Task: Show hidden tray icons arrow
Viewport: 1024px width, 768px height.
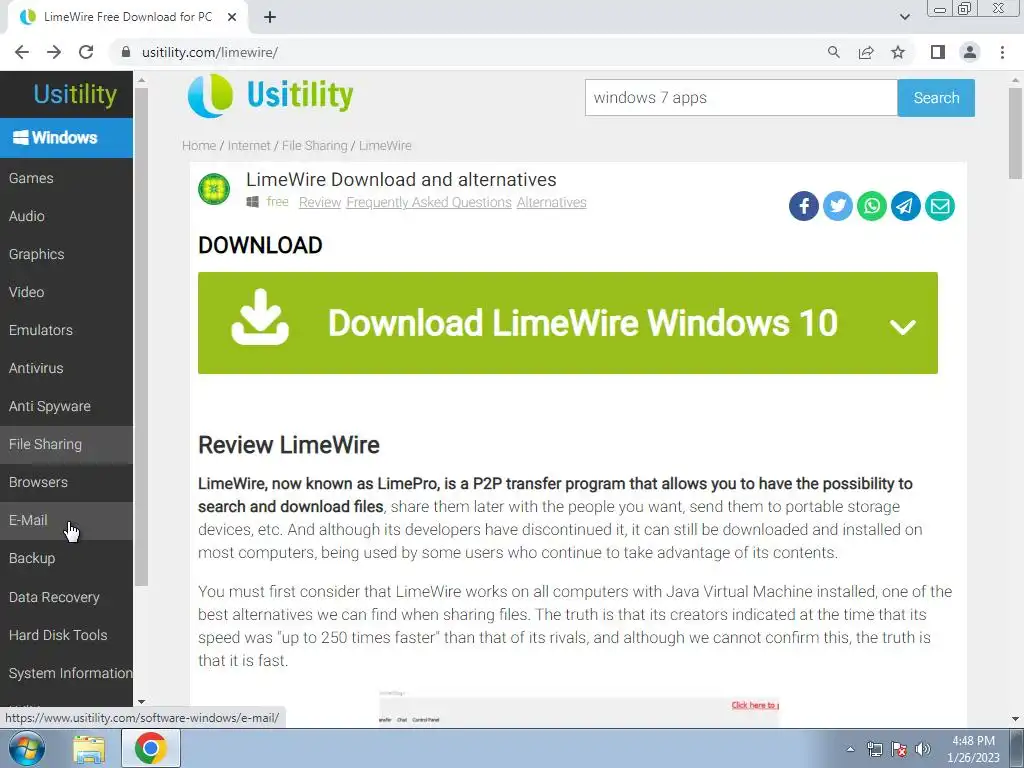Action: [x=850, y=749]
